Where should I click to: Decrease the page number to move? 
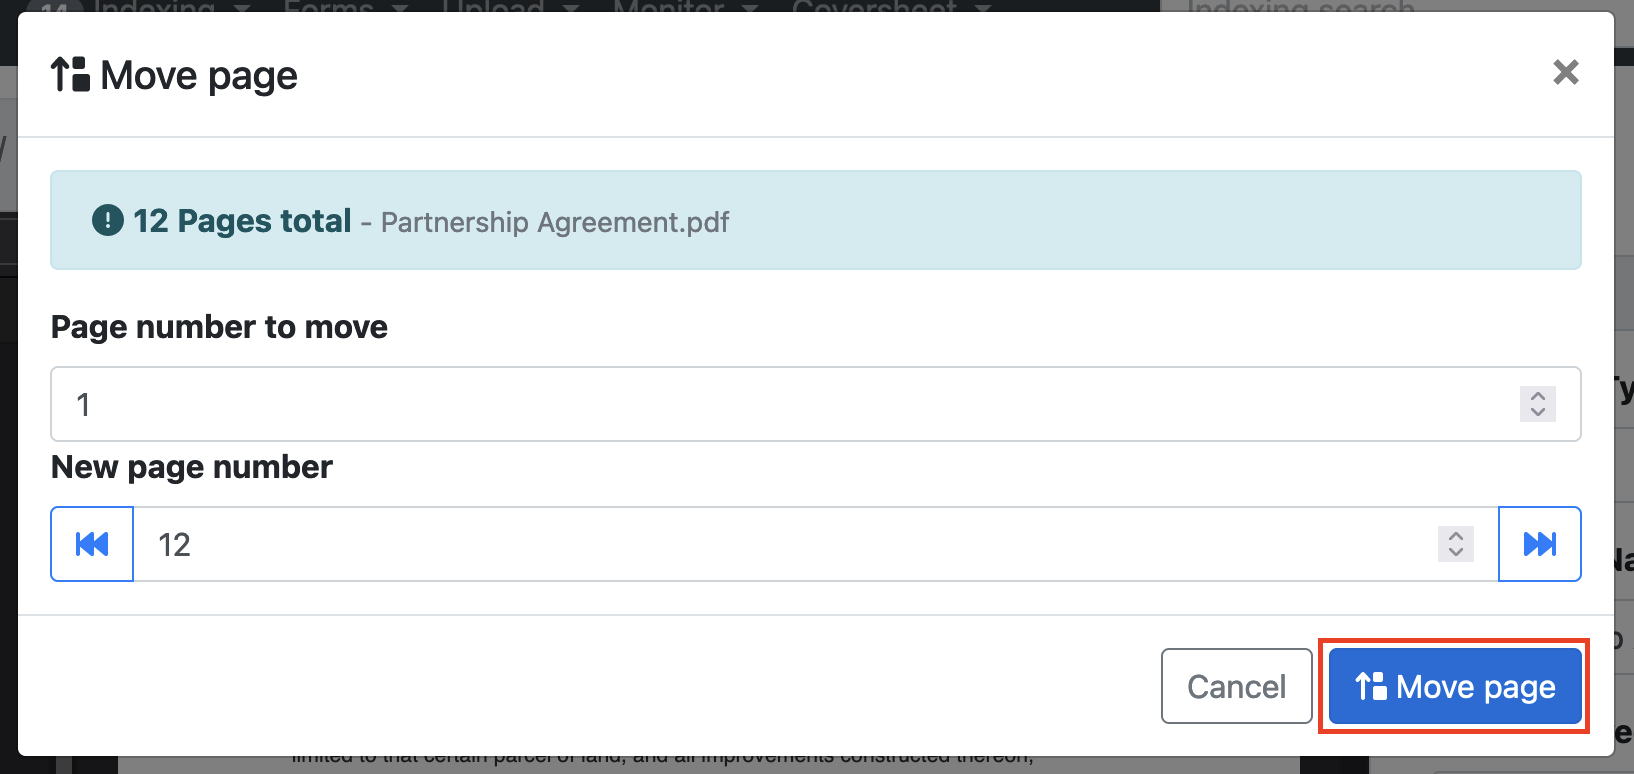[1538, 412]
